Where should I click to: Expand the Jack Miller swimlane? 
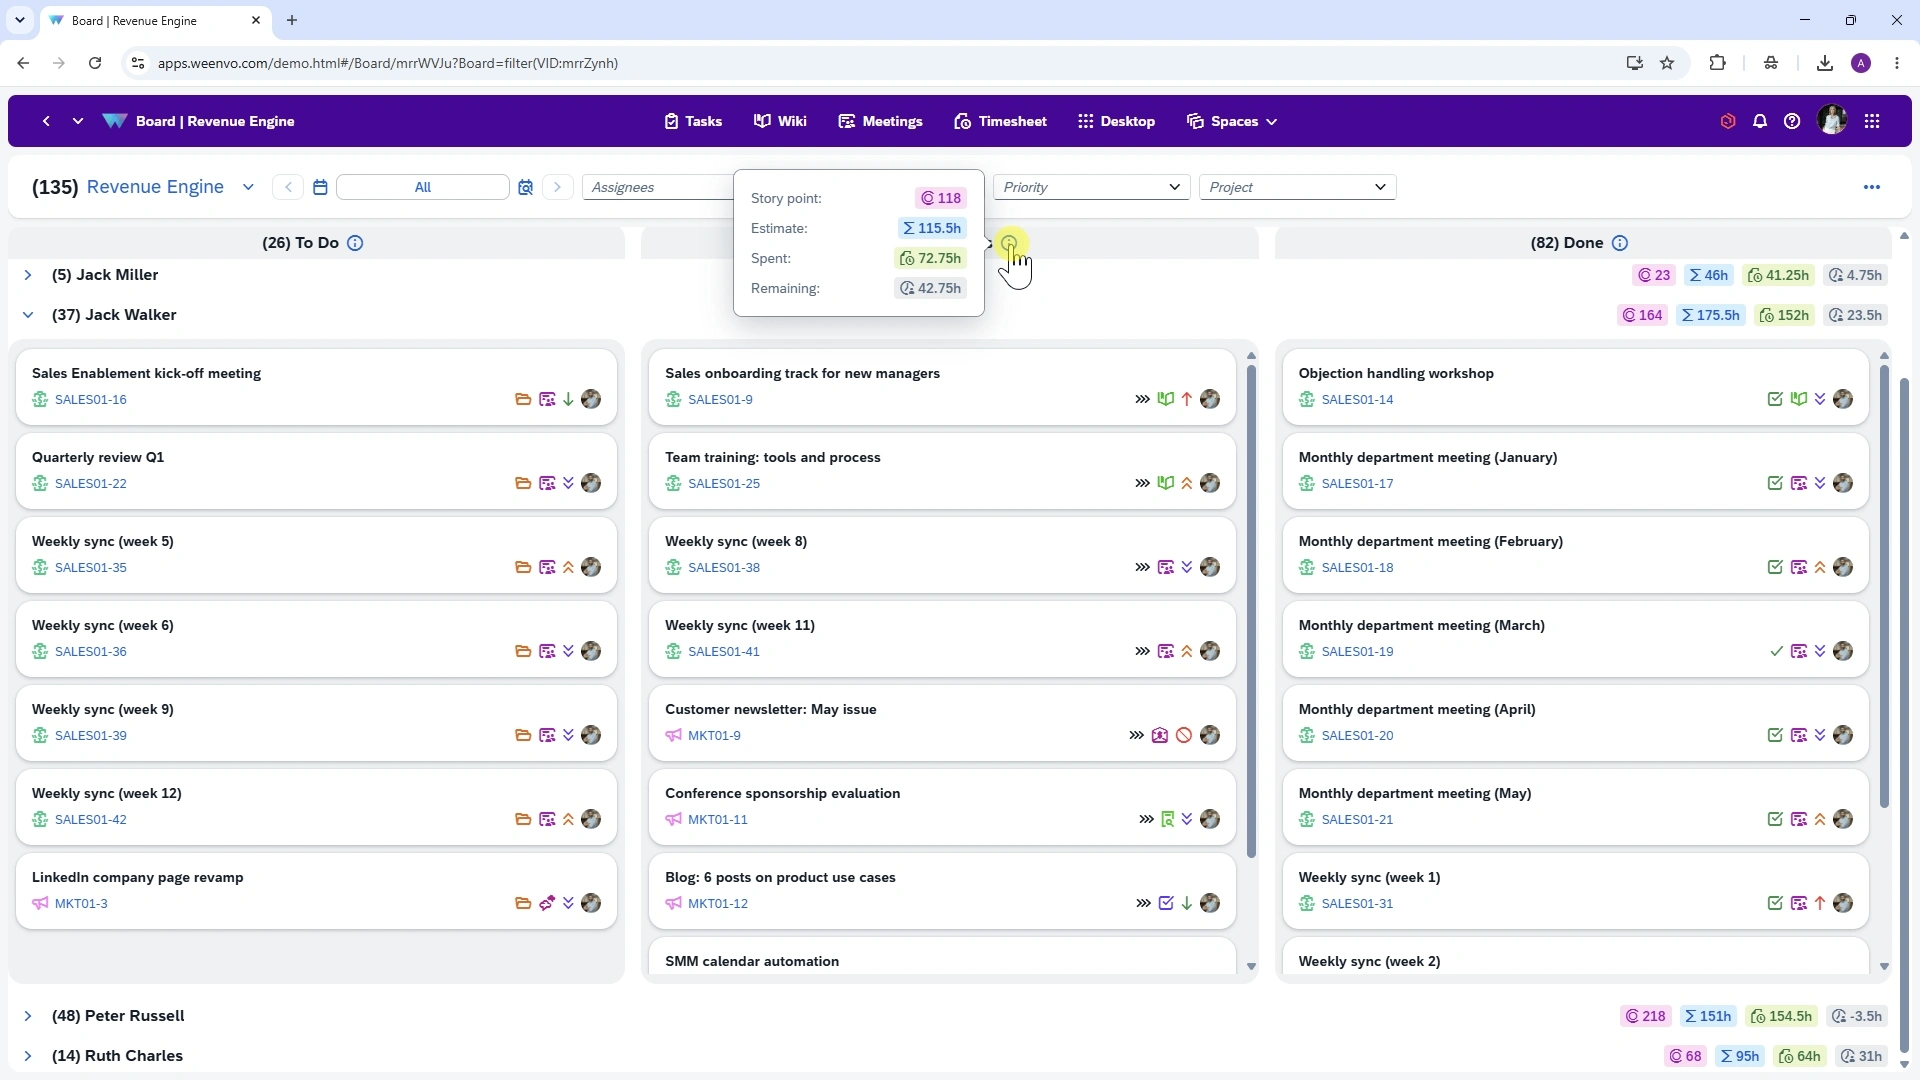(28, 275)
